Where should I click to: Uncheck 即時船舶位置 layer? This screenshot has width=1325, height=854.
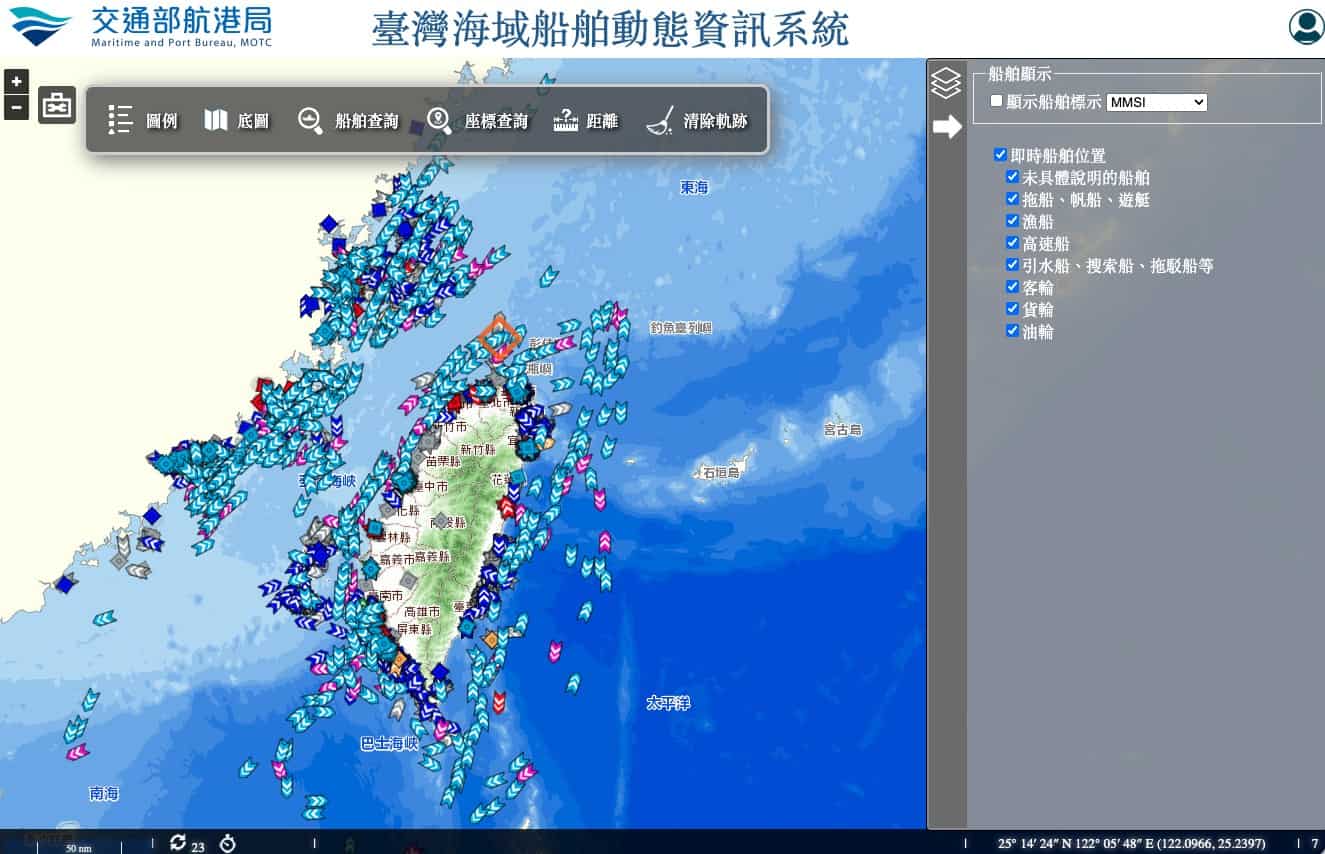click(x=1000, y=155)
